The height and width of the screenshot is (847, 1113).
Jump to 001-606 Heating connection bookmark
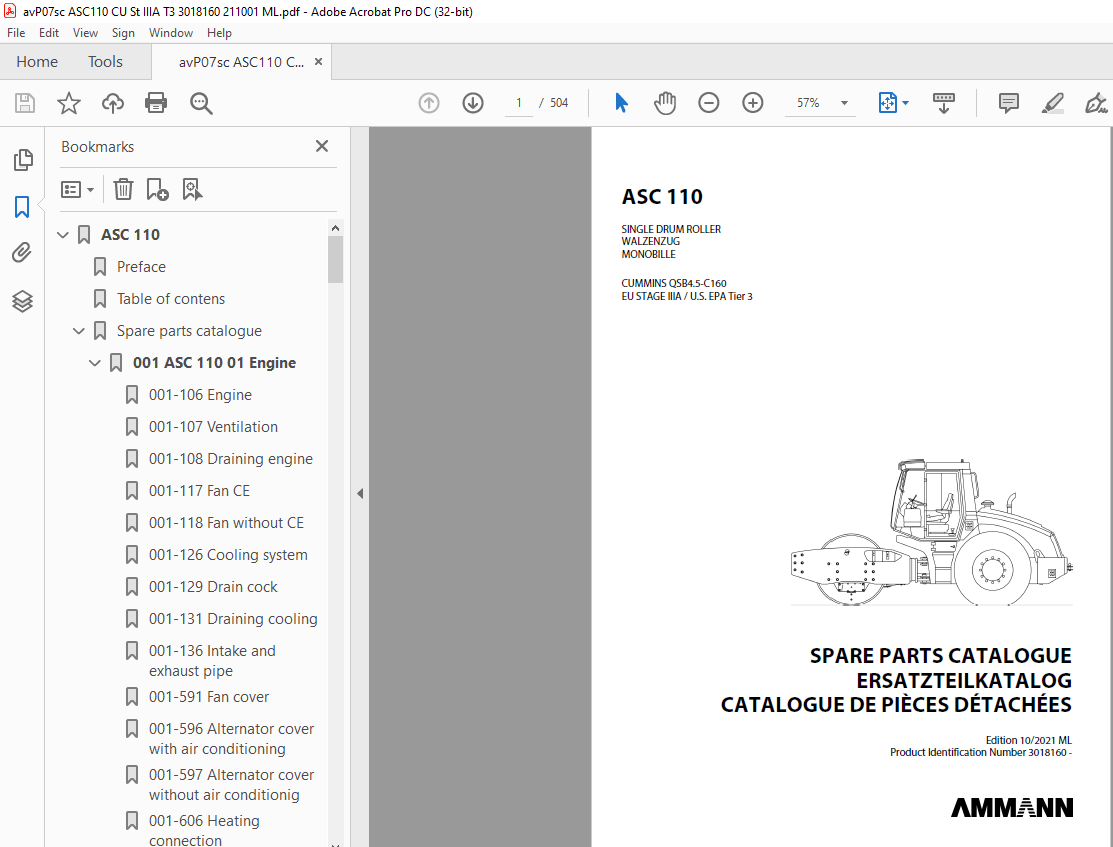(204, 831)
